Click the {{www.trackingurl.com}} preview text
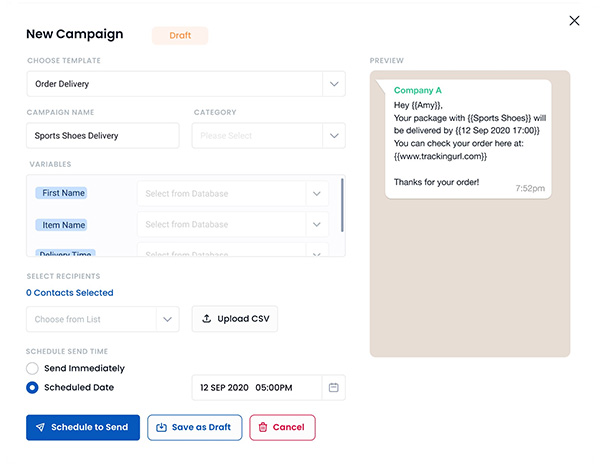 pyautogui.click(x=440, y=157)
